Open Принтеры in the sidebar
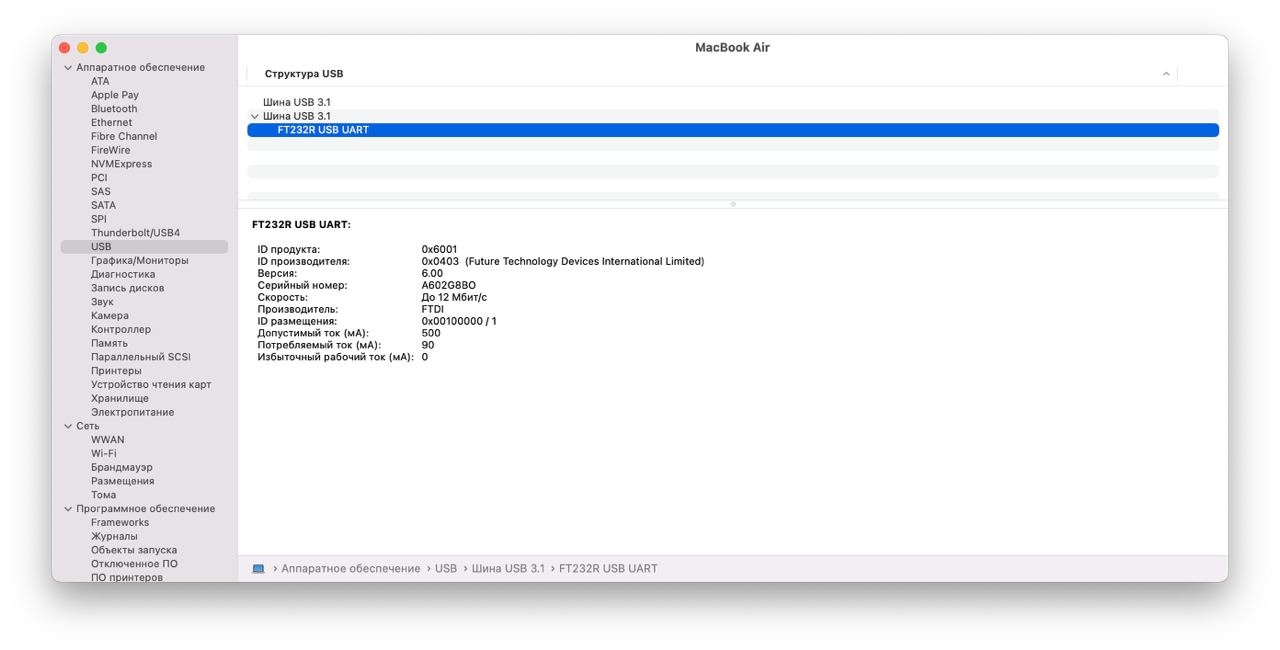The image size is (1280, 650). (116, 371)
